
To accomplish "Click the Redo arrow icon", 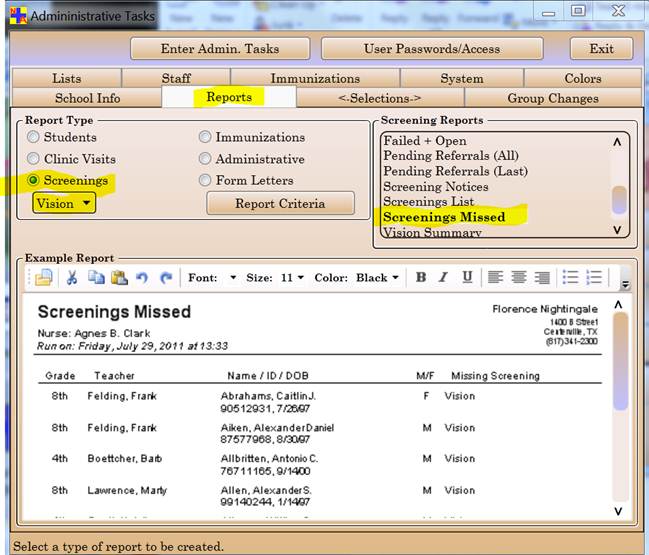I will coord(166,278).
